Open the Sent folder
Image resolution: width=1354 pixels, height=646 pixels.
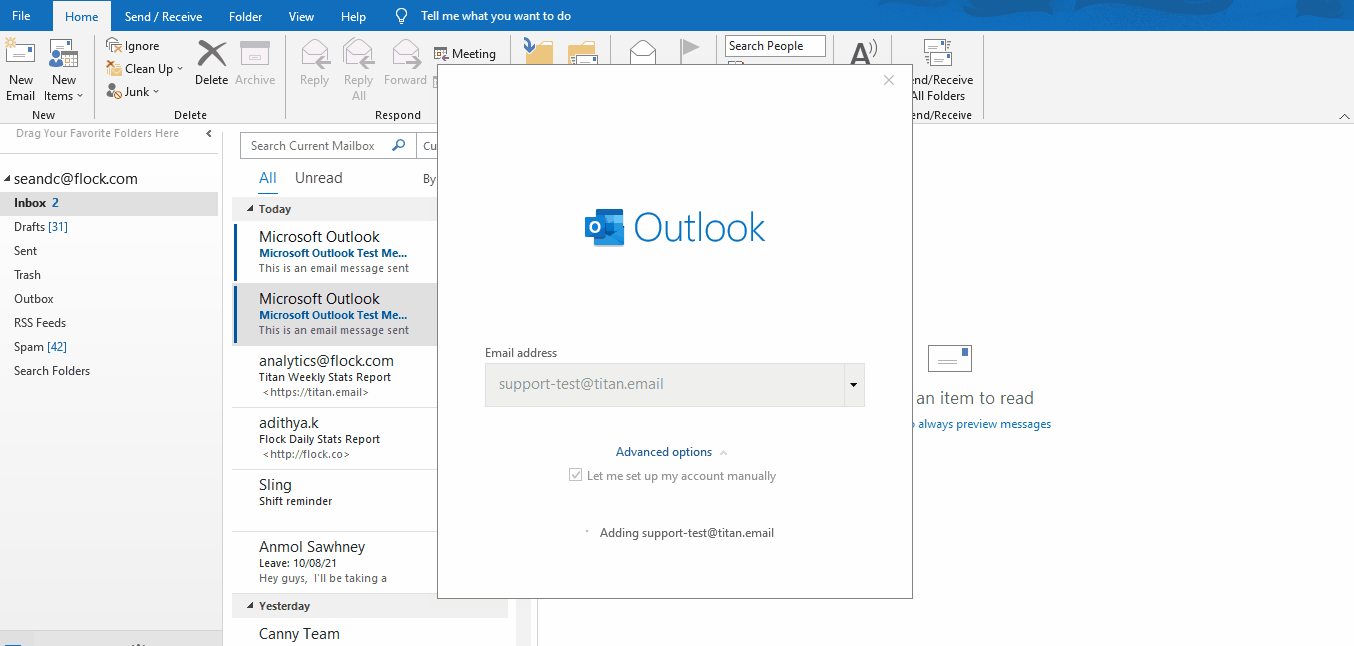tap(109, 251)
